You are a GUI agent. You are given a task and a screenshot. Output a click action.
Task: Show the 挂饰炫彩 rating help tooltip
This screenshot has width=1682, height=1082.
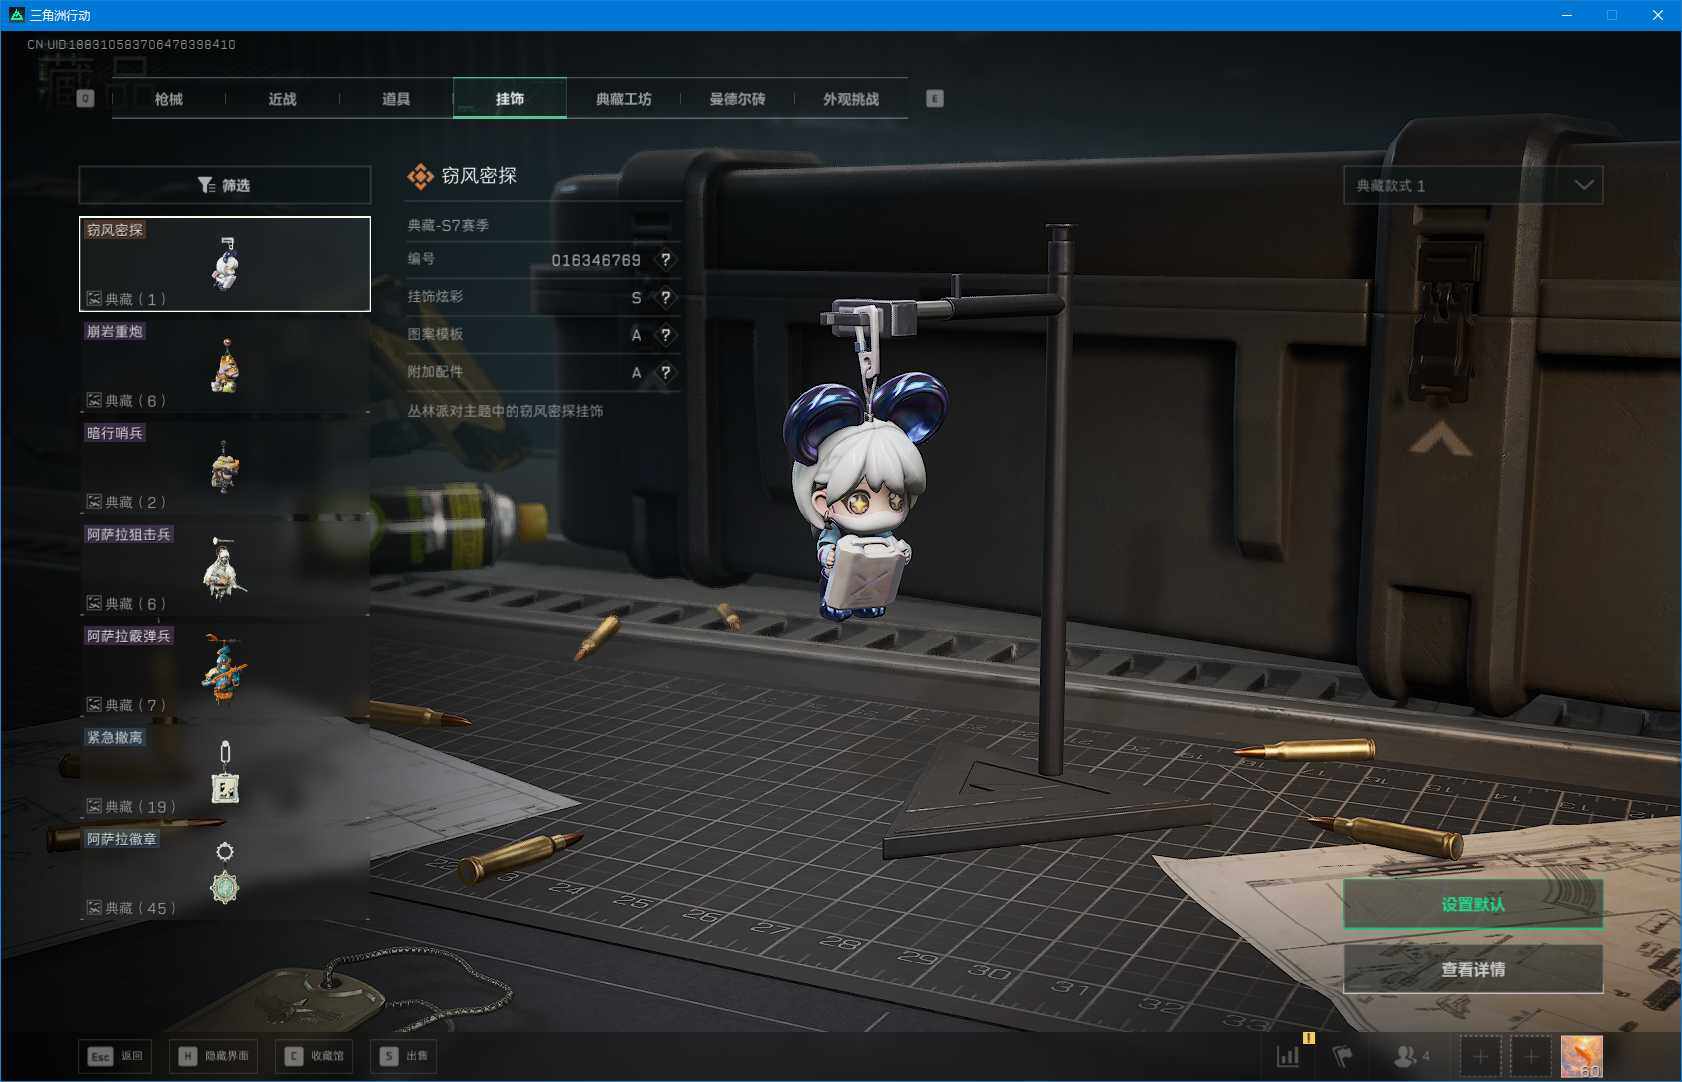pyautogui.click(x=665, y=298)
